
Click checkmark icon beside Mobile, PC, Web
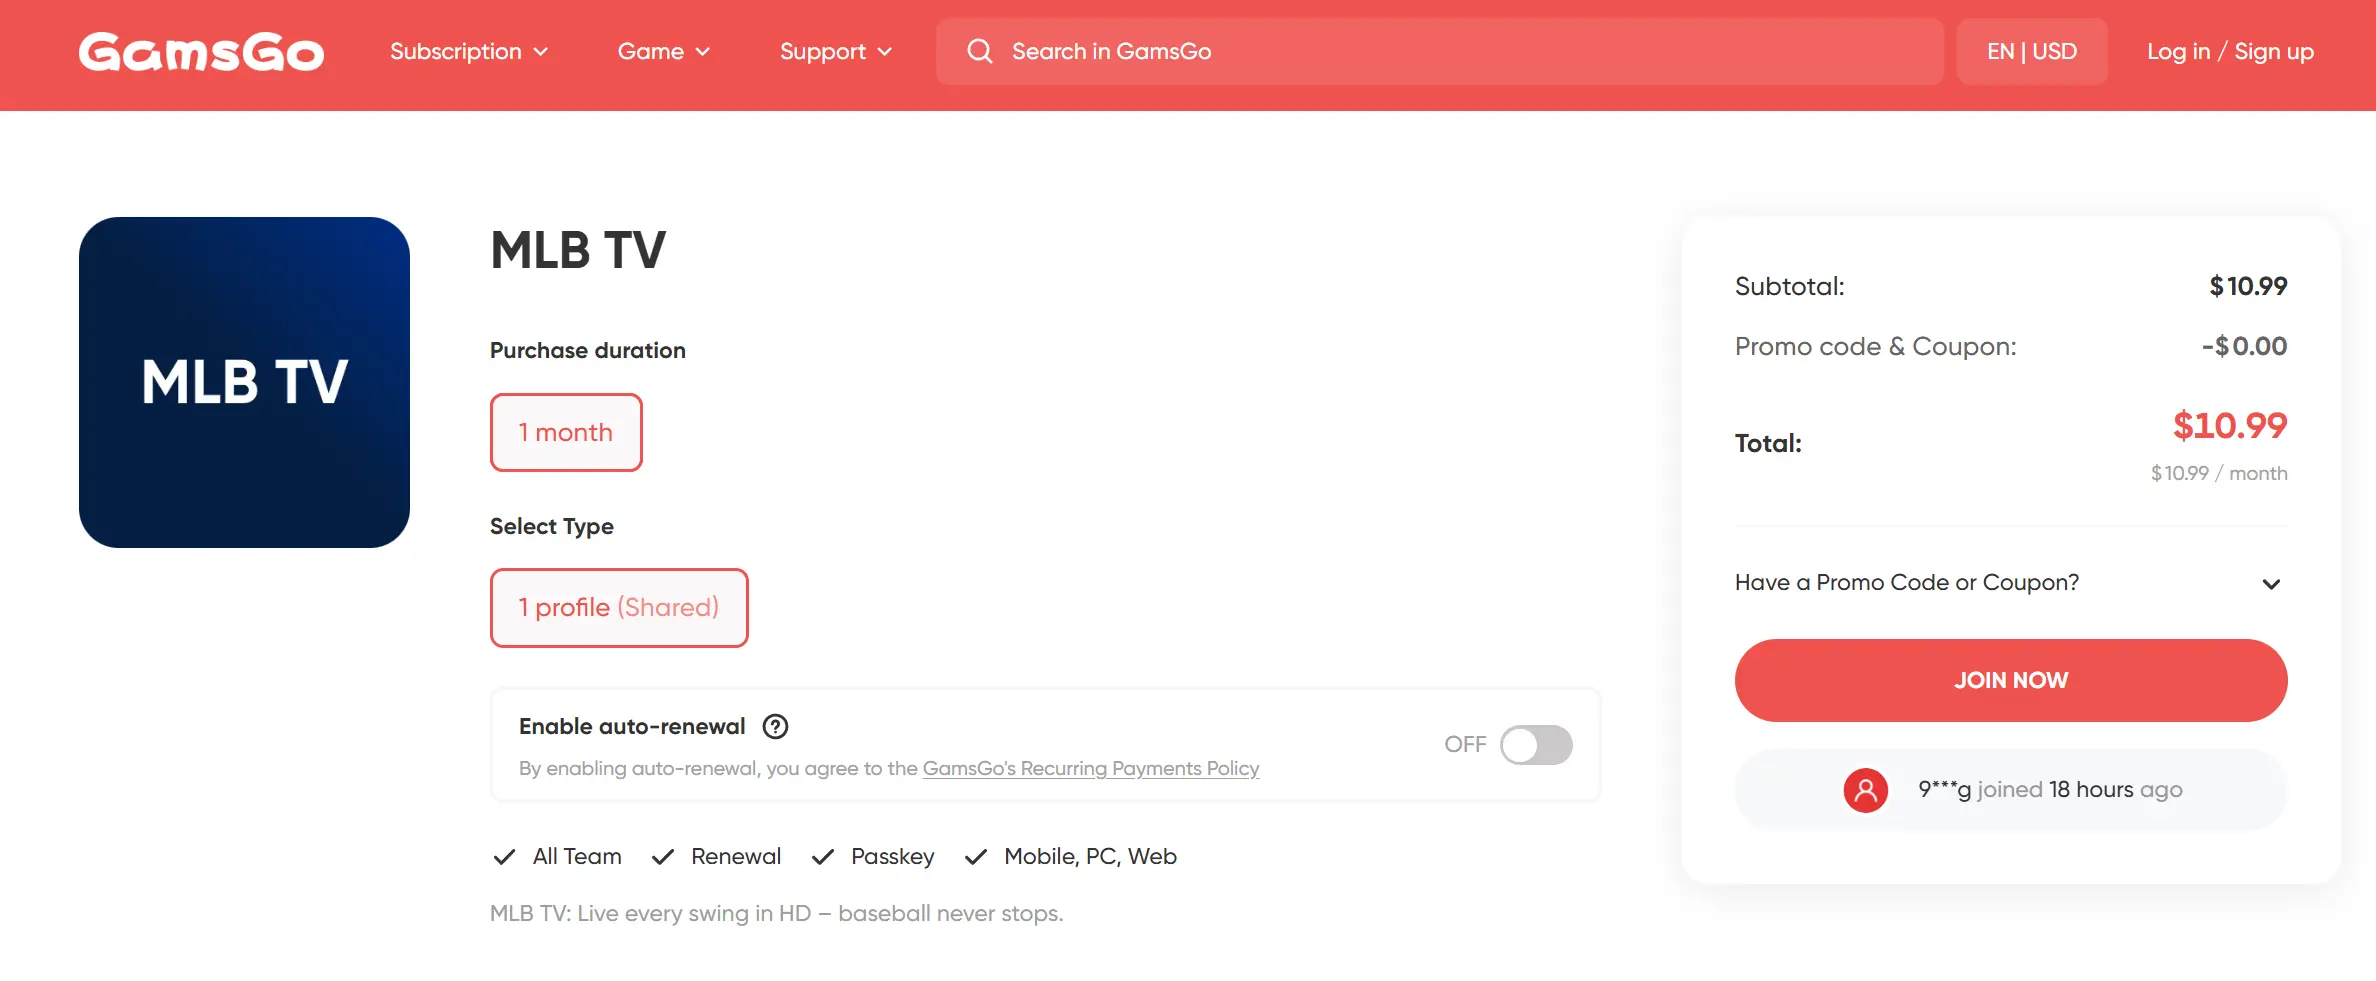click(x=975, y=857)
